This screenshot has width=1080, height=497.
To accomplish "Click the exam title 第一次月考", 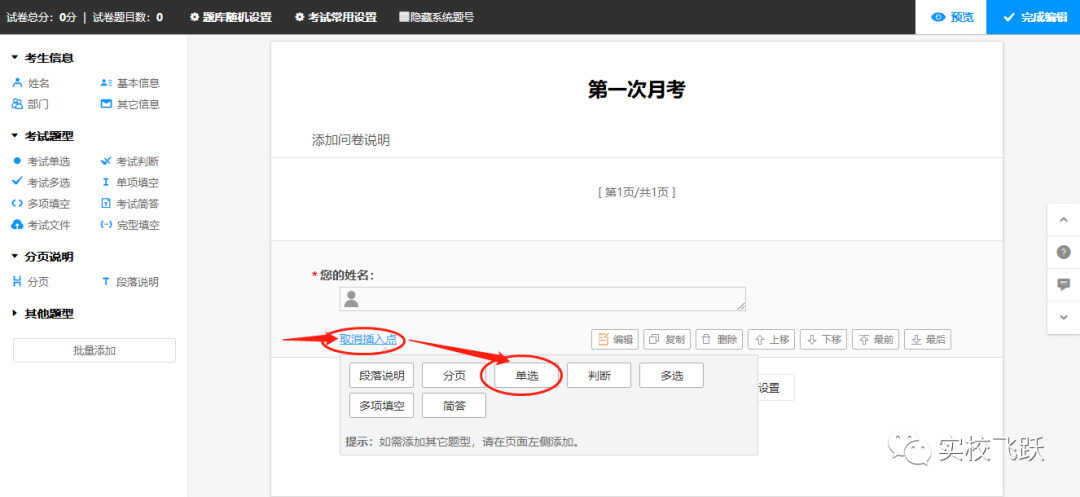I will (636, 89).
